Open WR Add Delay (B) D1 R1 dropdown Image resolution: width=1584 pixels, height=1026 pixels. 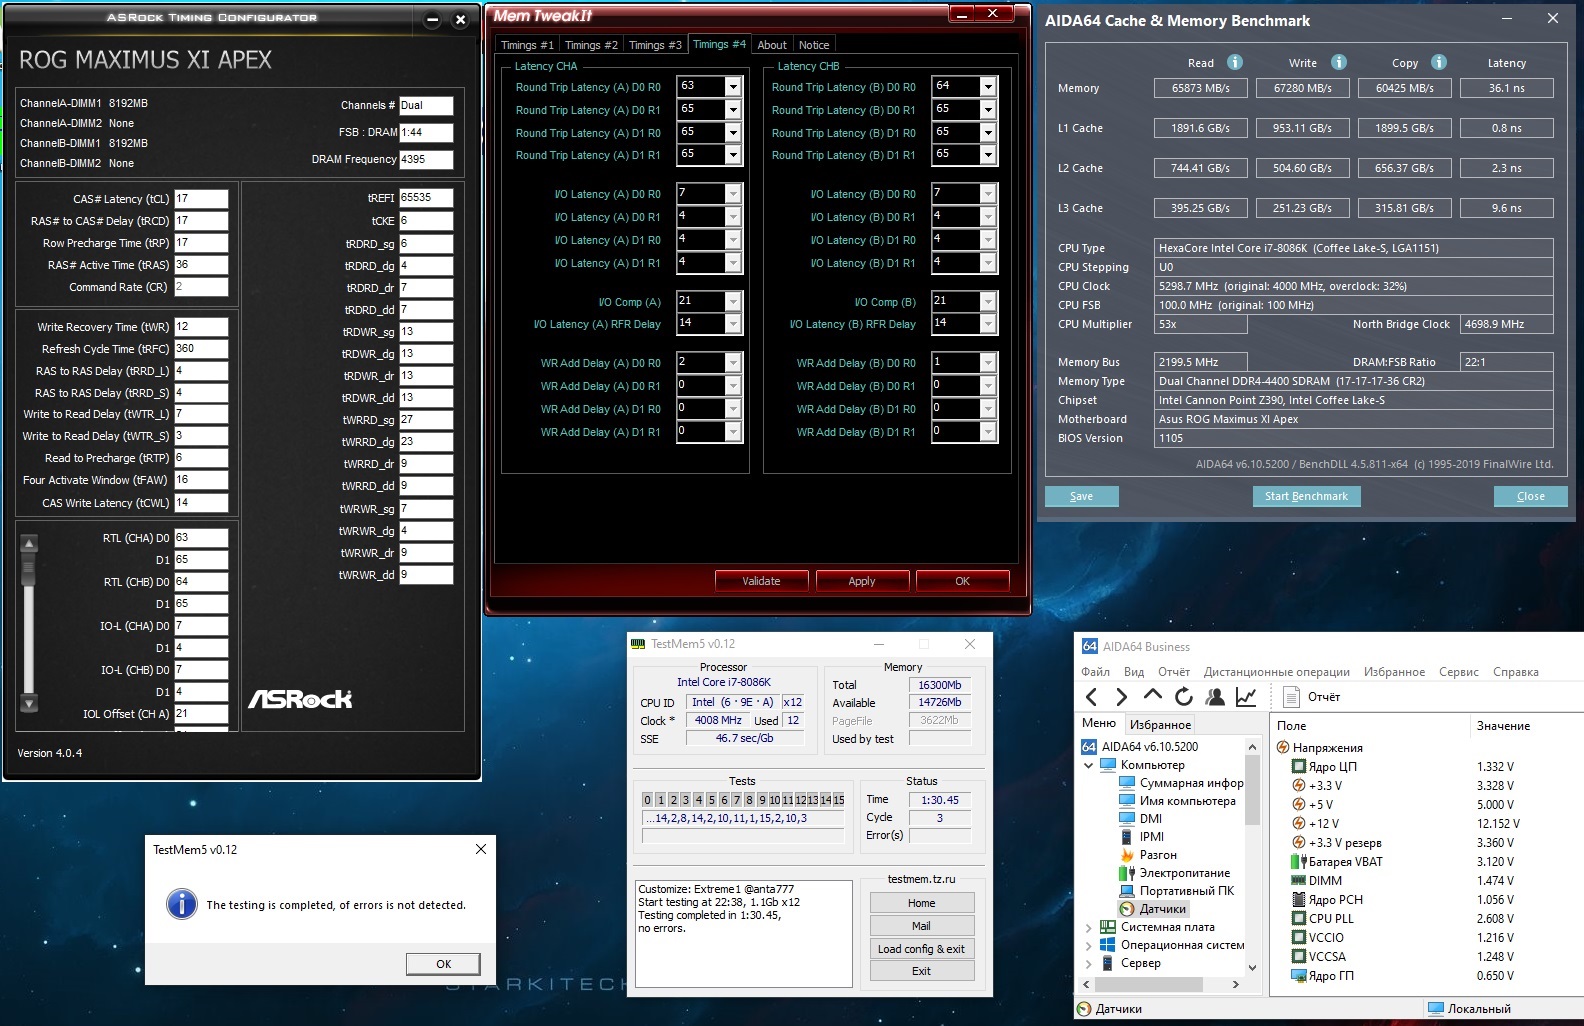pos(988,432)
